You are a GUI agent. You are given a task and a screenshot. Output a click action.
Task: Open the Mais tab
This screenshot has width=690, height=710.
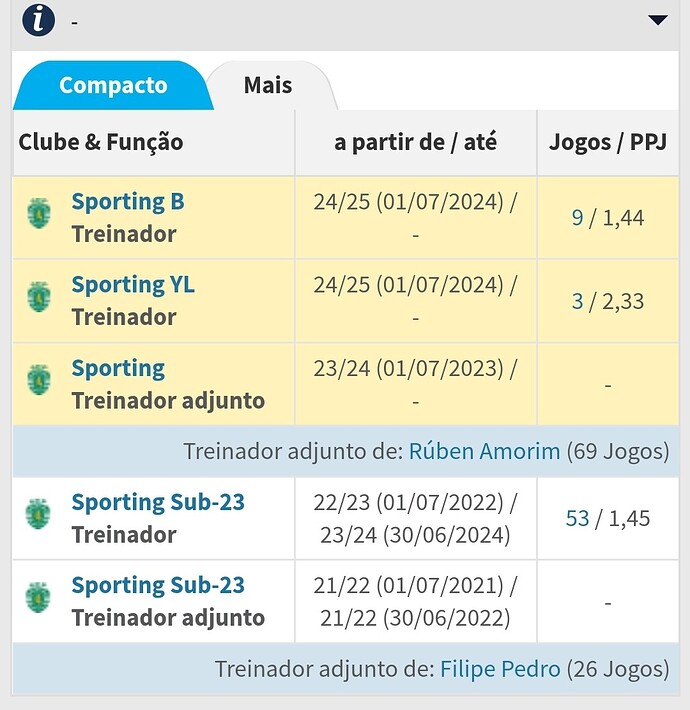point(268,85)
